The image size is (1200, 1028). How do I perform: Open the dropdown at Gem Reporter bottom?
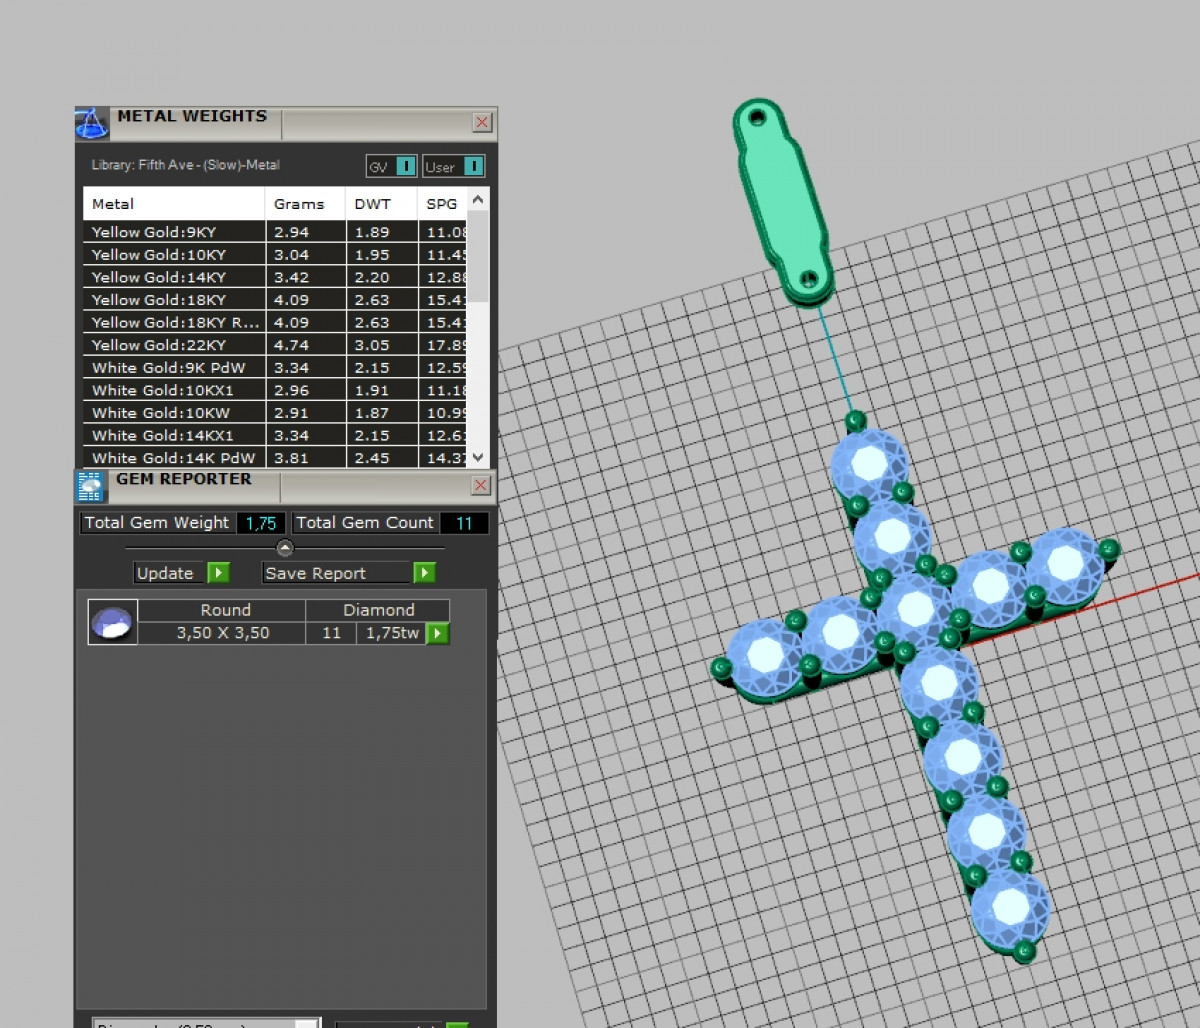[206, 1023]
